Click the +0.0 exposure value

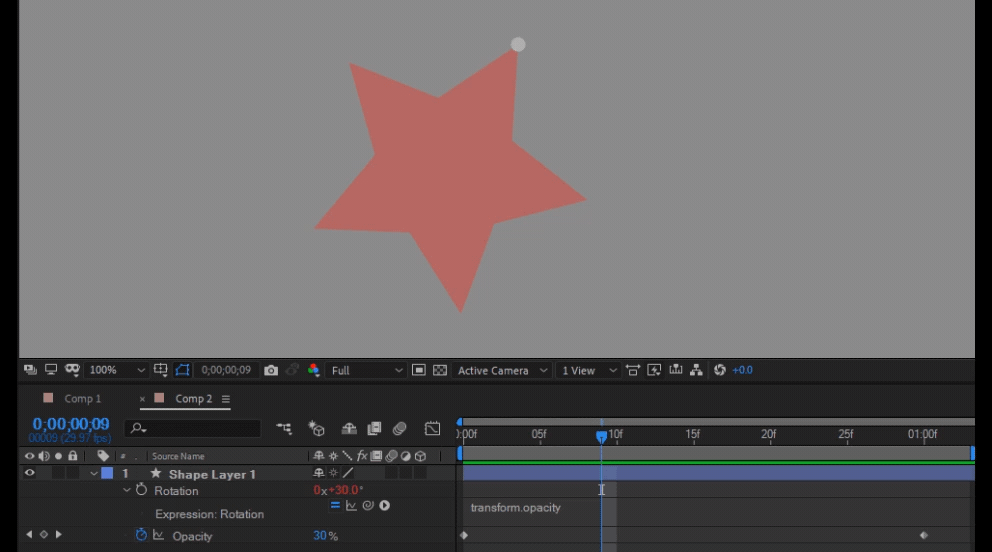(x=742, y=370)
